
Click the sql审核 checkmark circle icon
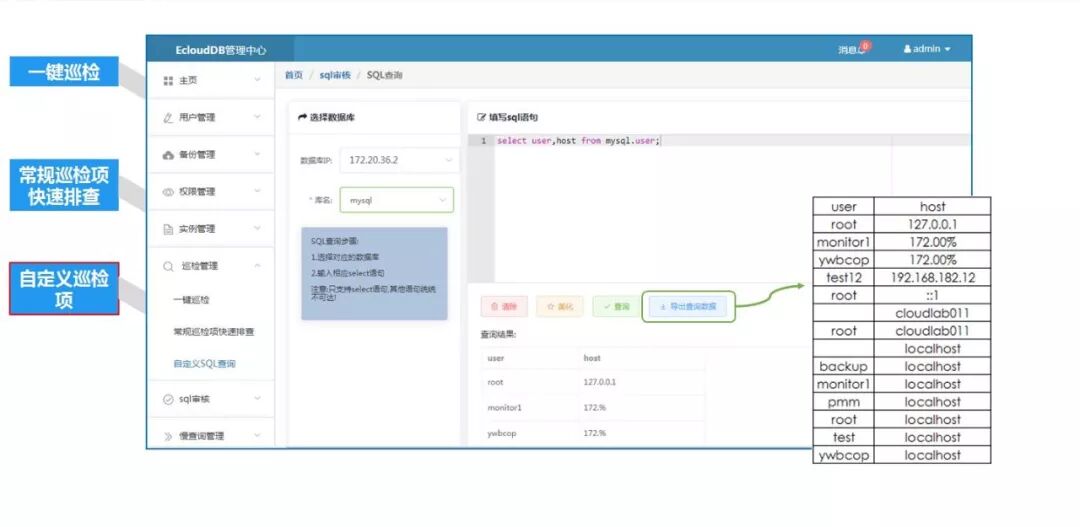(x=167, y=400)
